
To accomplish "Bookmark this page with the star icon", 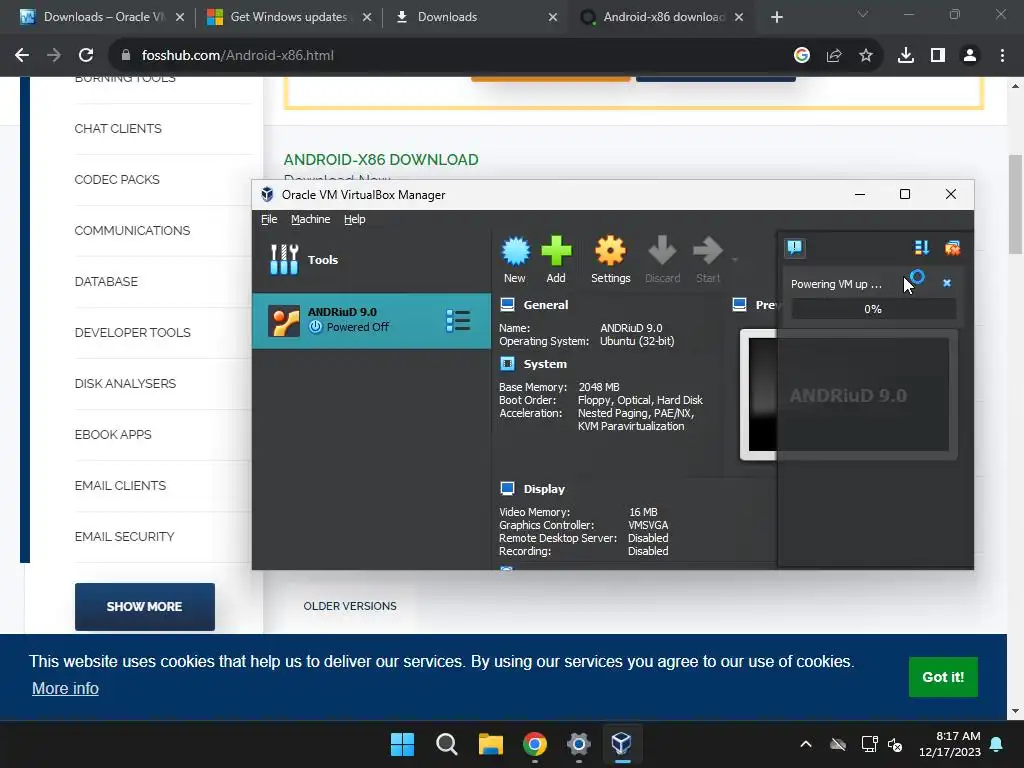I will click(866, 56).
